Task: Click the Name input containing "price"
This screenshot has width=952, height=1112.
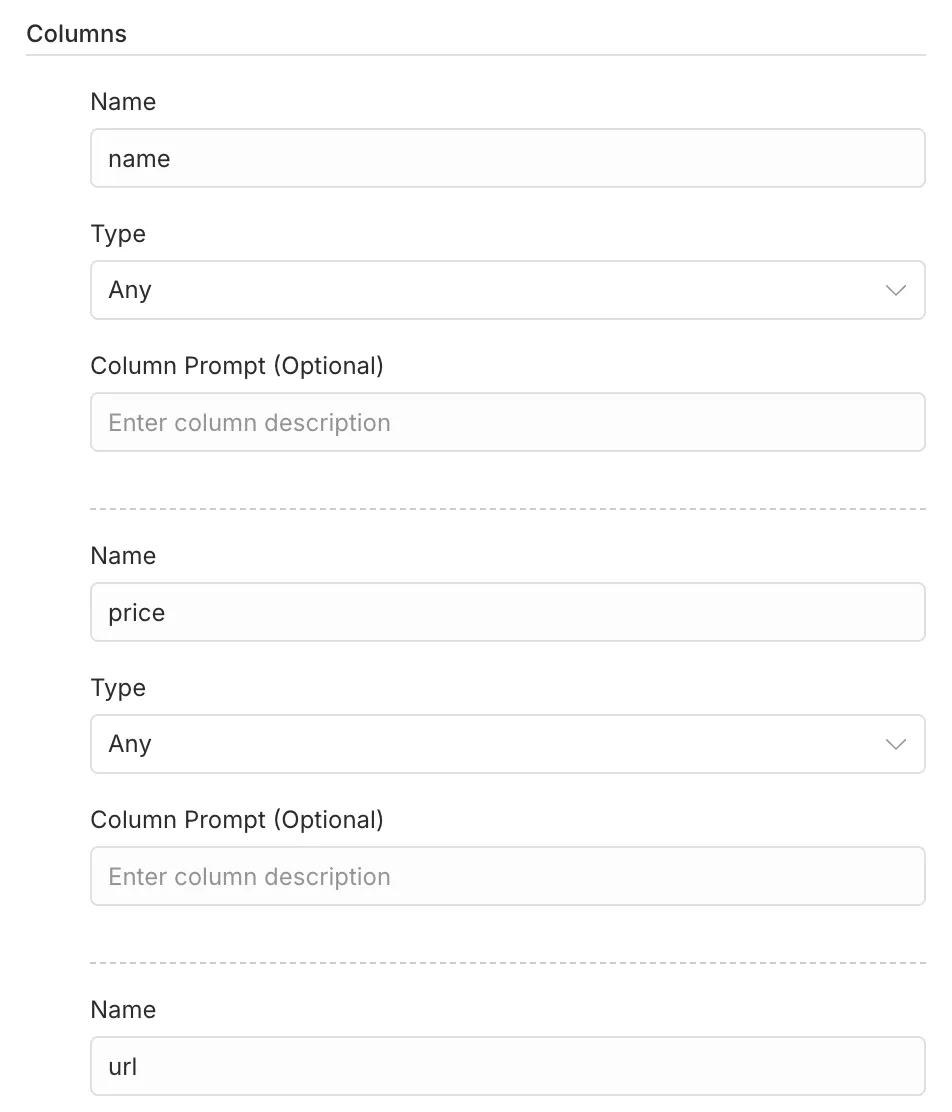Action: point(507,612)
